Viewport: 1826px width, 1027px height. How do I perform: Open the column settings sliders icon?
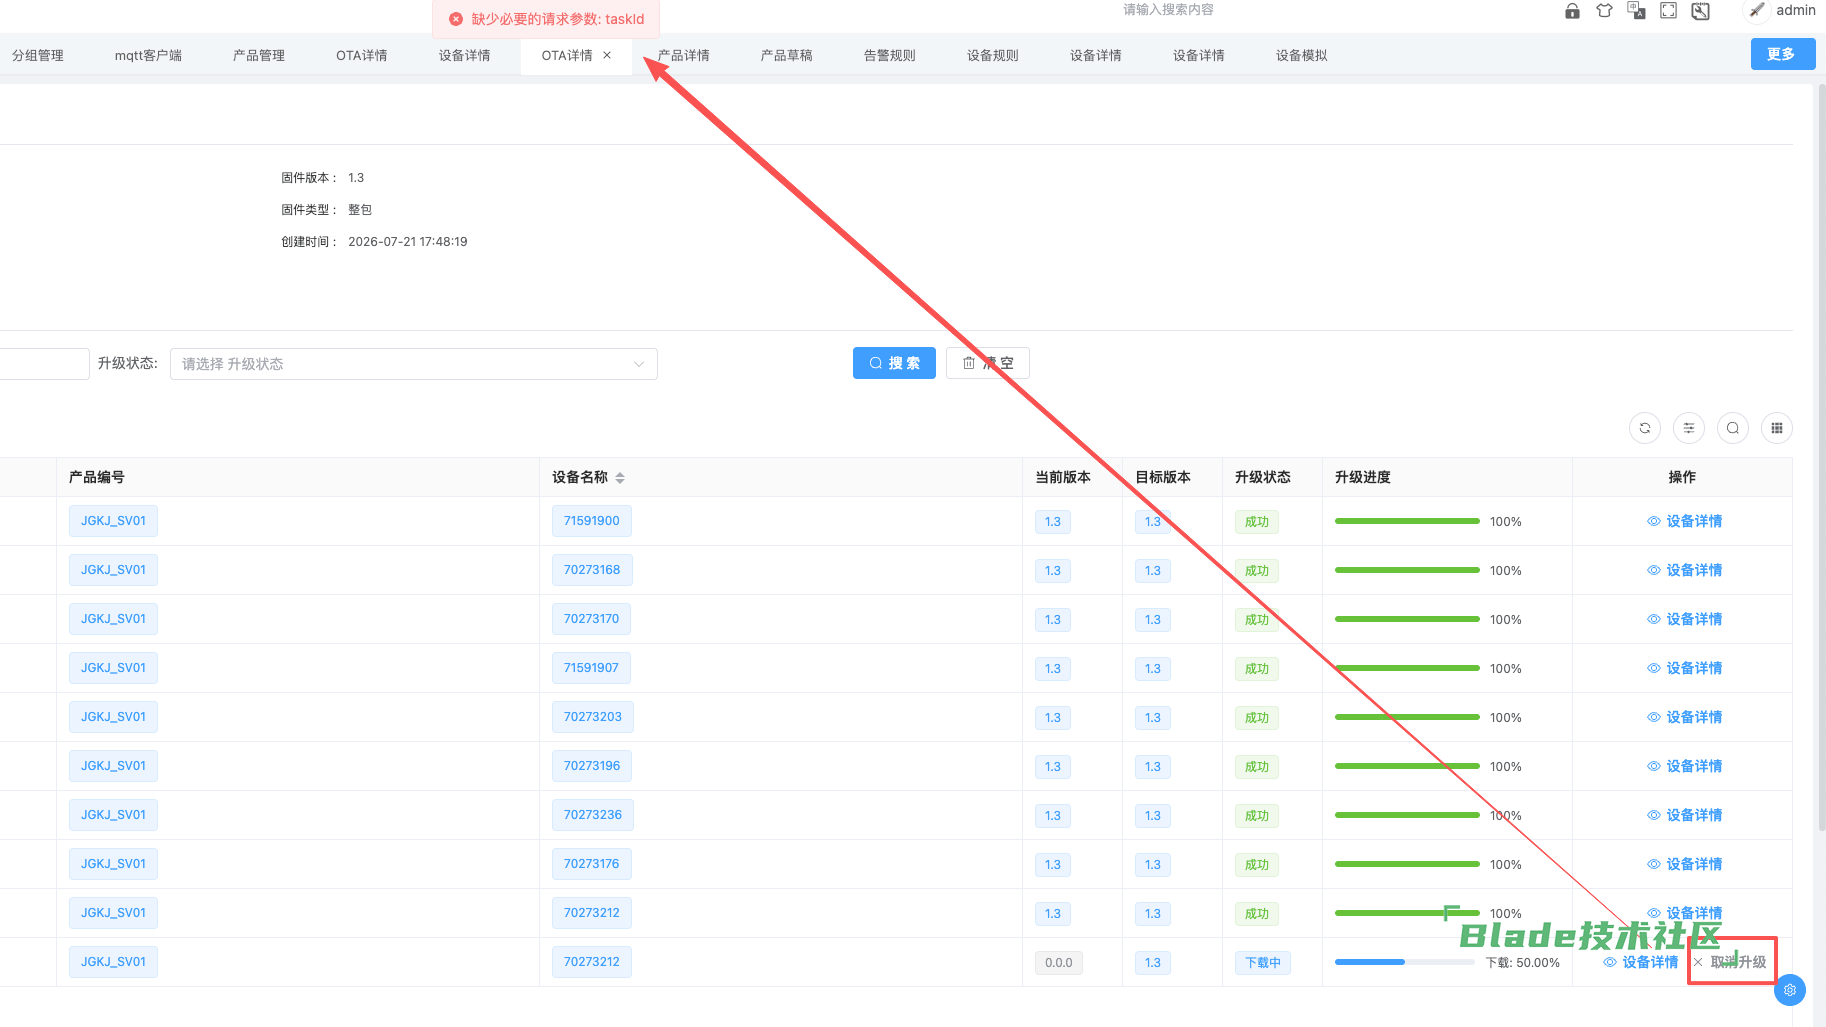[x=1689, y=428]
